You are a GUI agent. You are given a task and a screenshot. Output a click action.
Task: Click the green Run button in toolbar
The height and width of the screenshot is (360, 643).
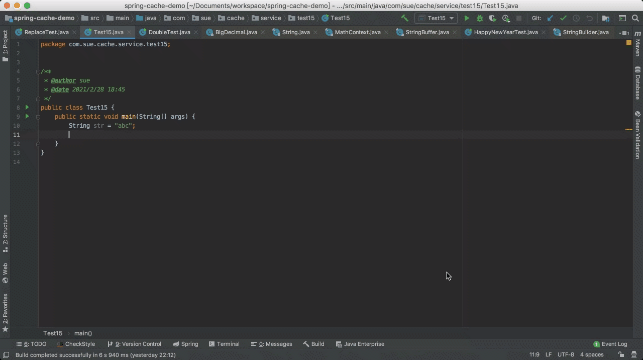(467, 18)
